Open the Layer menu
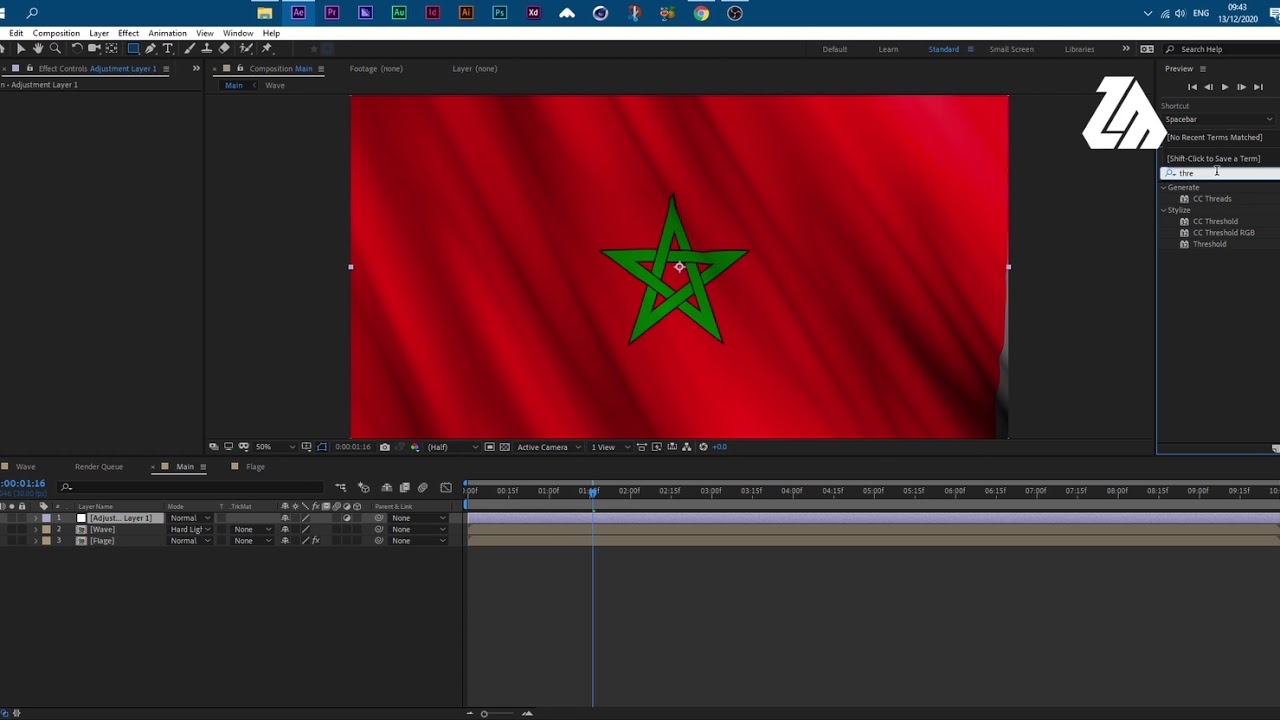 pyautogui.click(x=99, y=33)
